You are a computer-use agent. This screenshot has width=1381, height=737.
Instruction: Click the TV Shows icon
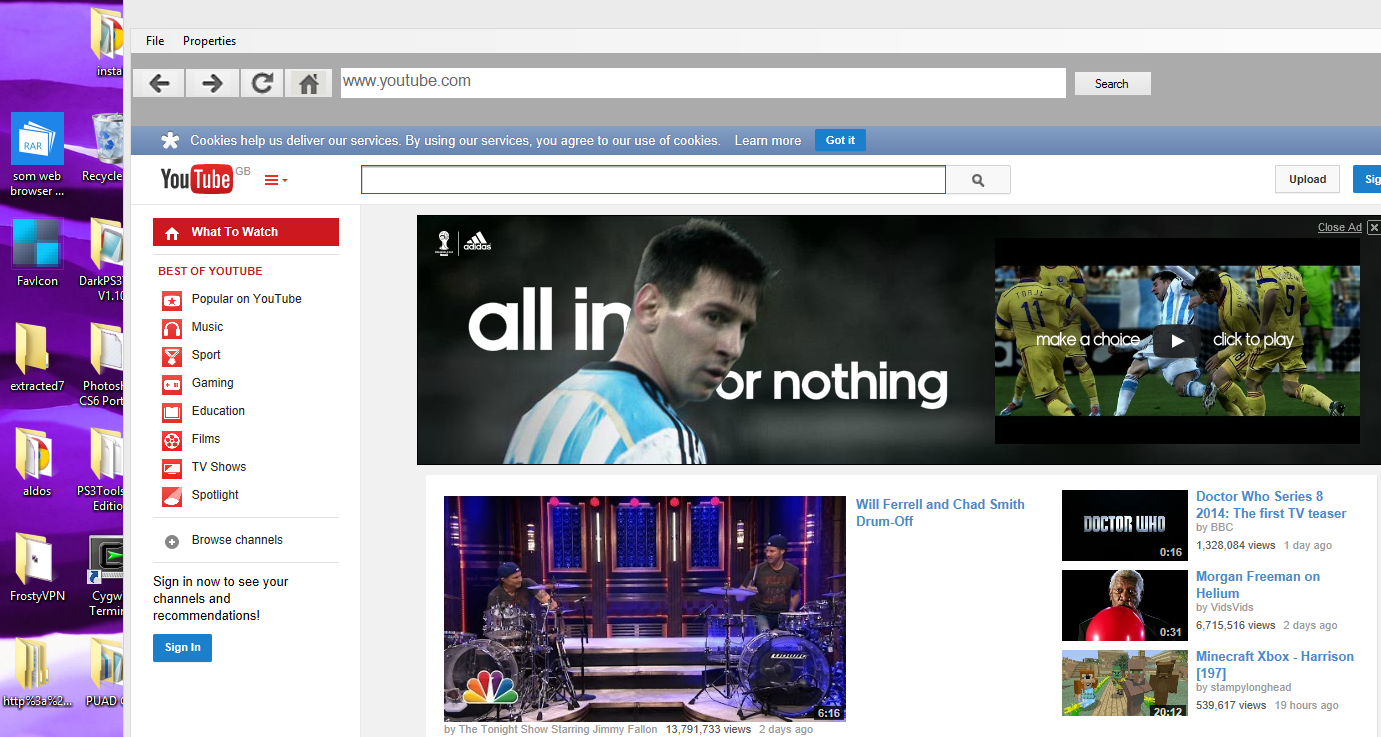pyautogui.click(x=172, y=467)
